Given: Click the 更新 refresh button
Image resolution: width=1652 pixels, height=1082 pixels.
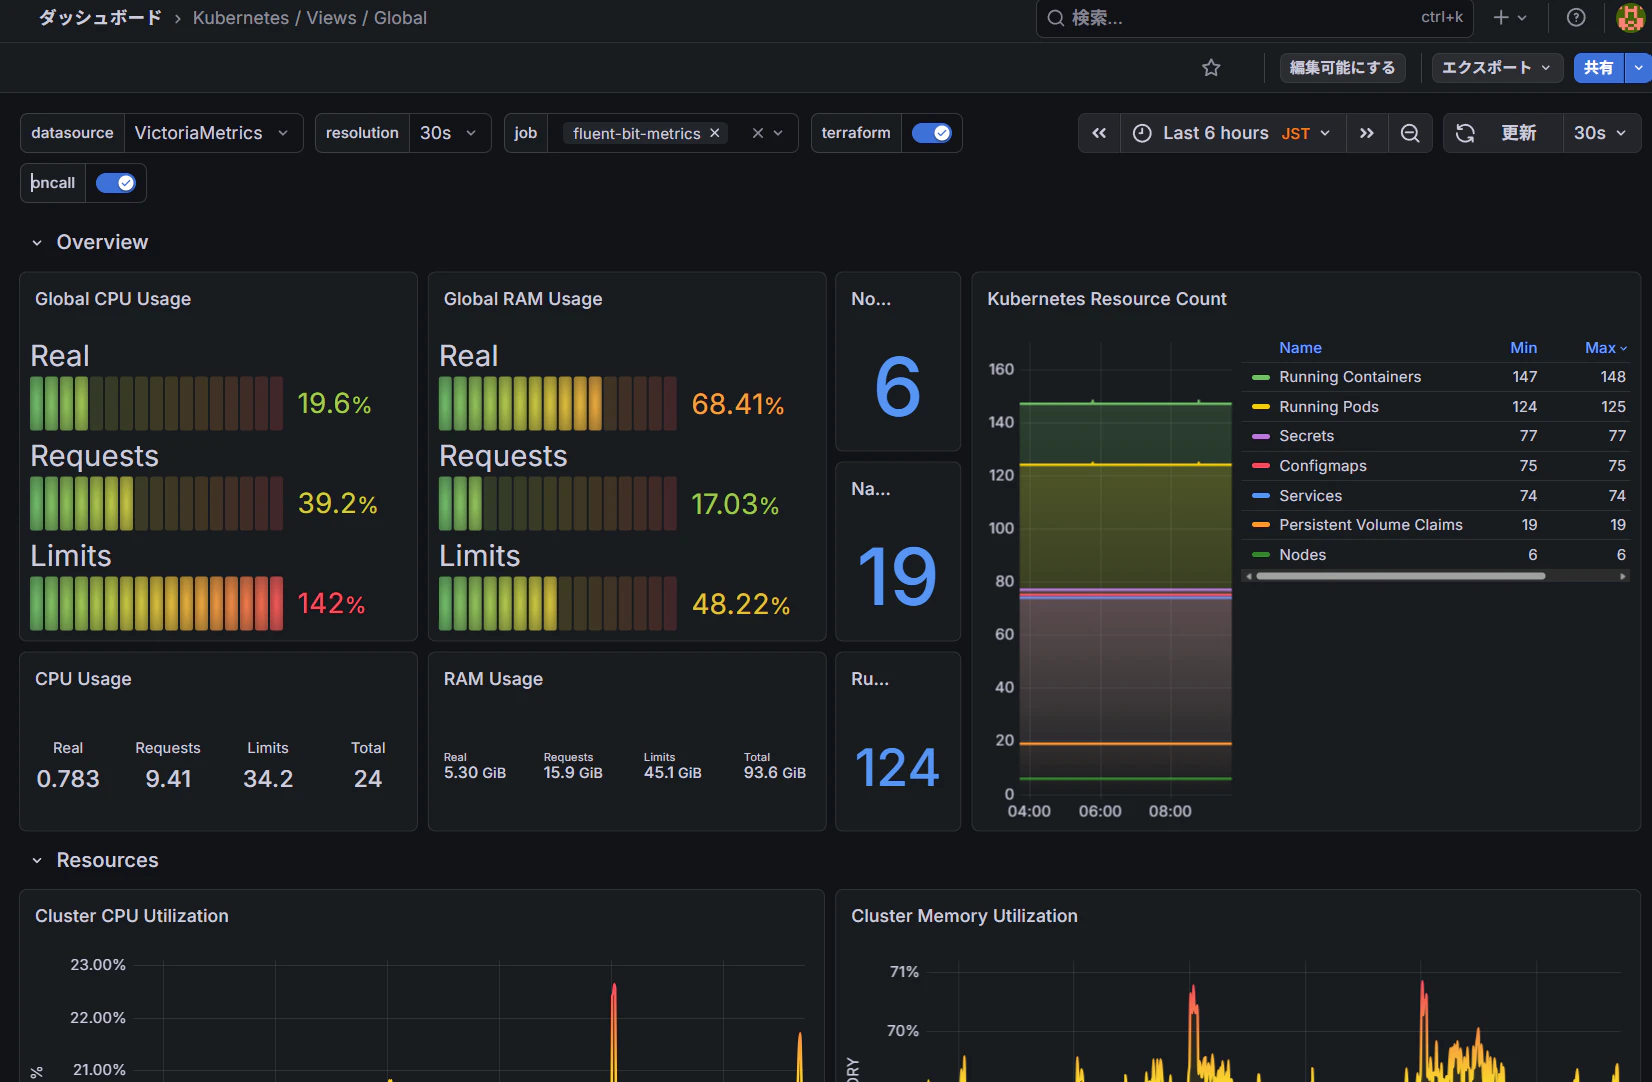Looking at the screenshot, I should [1518, 133].
